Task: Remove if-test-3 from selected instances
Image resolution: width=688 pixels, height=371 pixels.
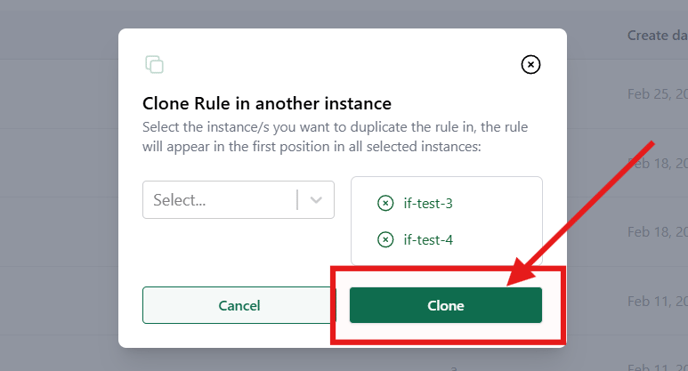Action: 385,203
